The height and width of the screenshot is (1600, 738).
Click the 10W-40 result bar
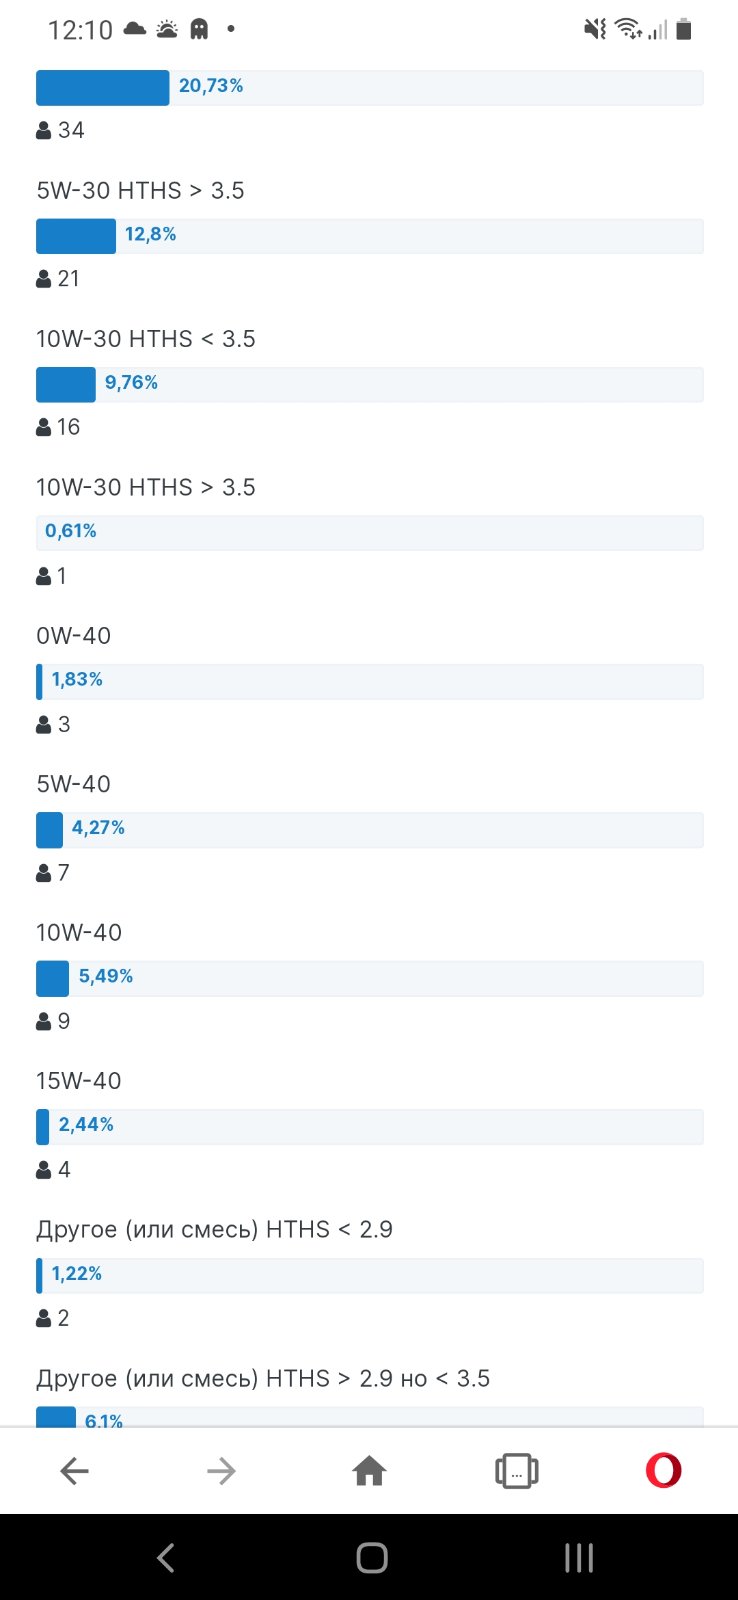(369, 978)
